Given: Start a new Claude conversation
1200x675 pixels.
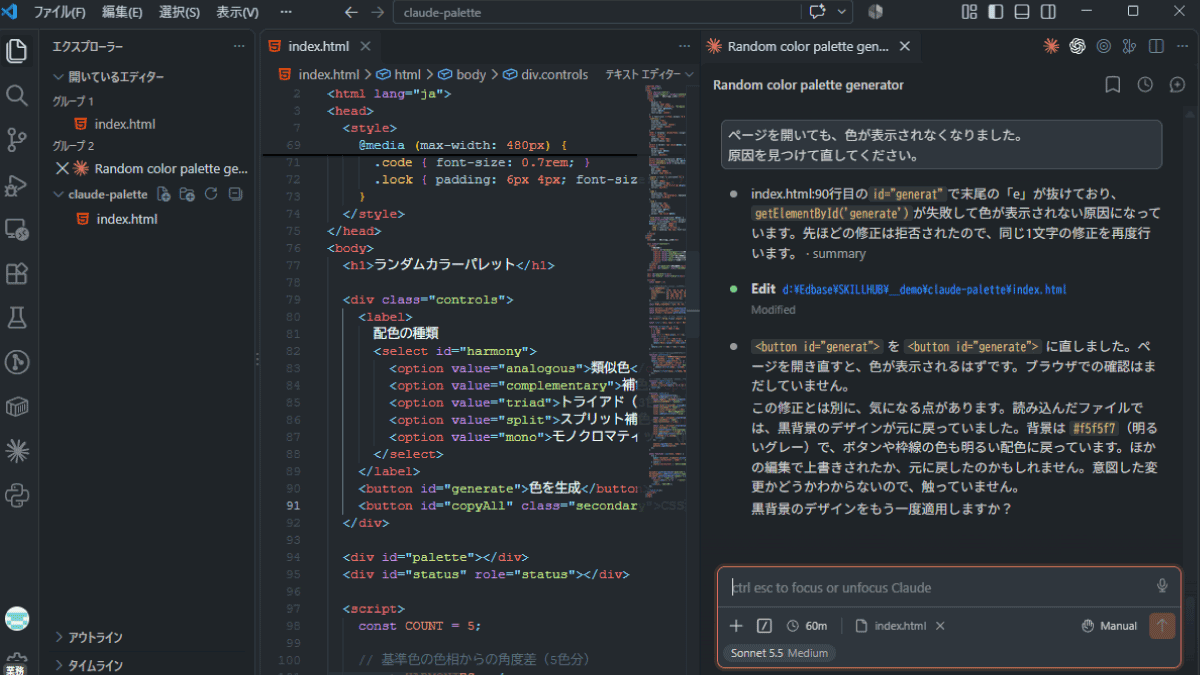Looking at the screenshot, I should pyautogui.click(x=1177, y=85).
